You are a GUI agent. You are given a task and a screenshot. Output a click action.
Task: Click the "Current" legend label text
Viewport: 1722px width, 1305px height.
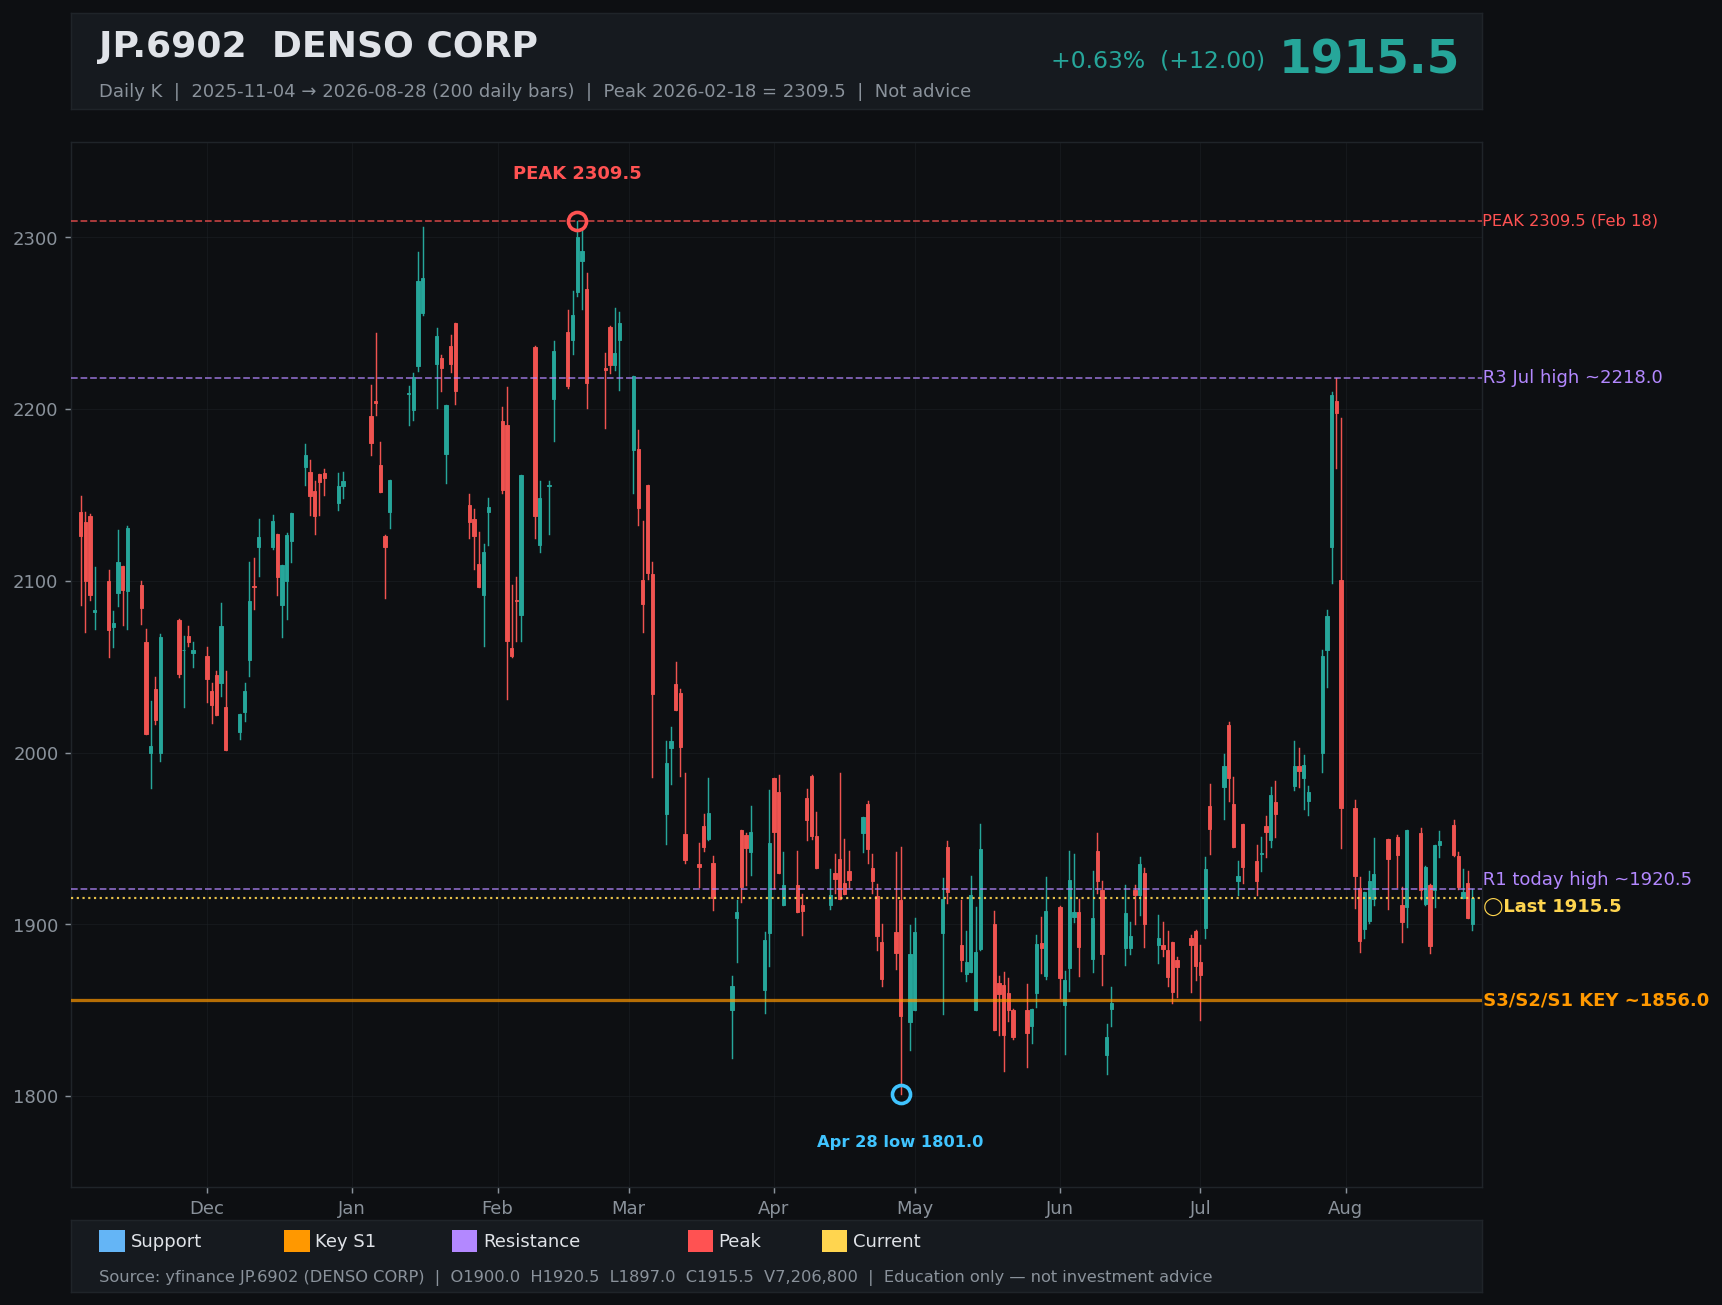[x=887, y=1241]
